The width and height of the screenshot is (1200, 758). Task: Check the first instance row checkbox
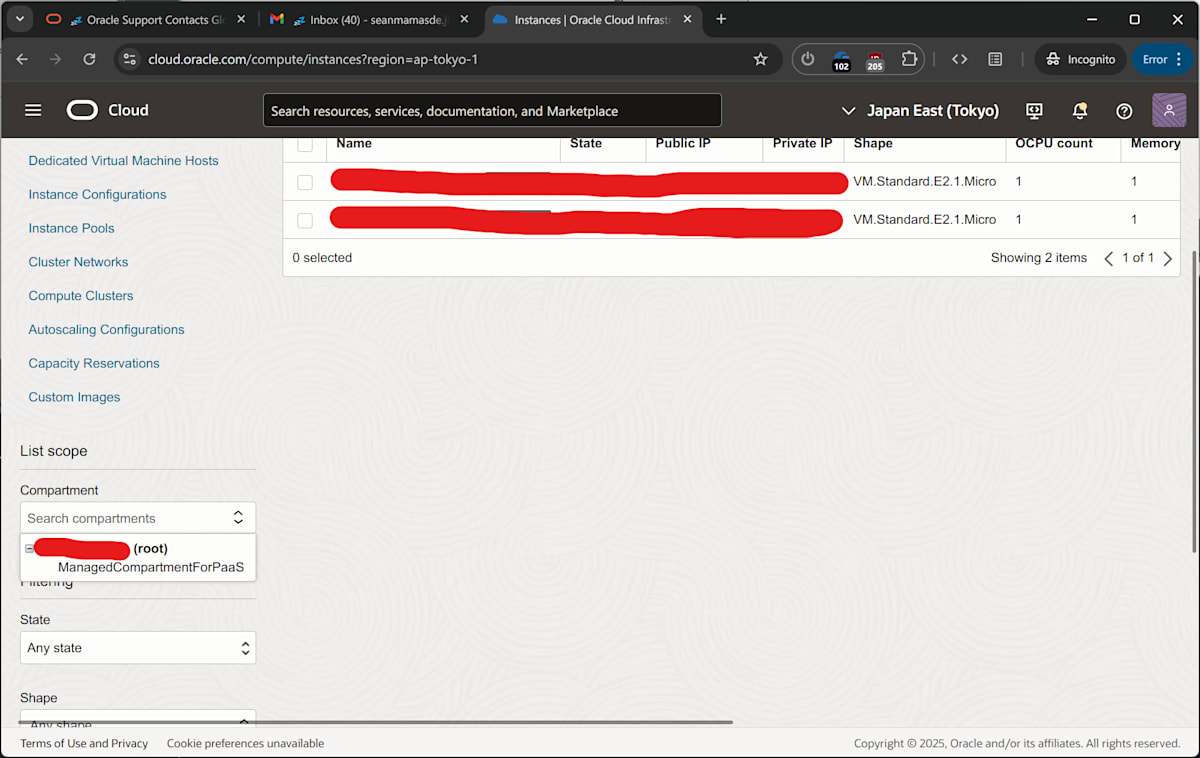tap(305, 182)
